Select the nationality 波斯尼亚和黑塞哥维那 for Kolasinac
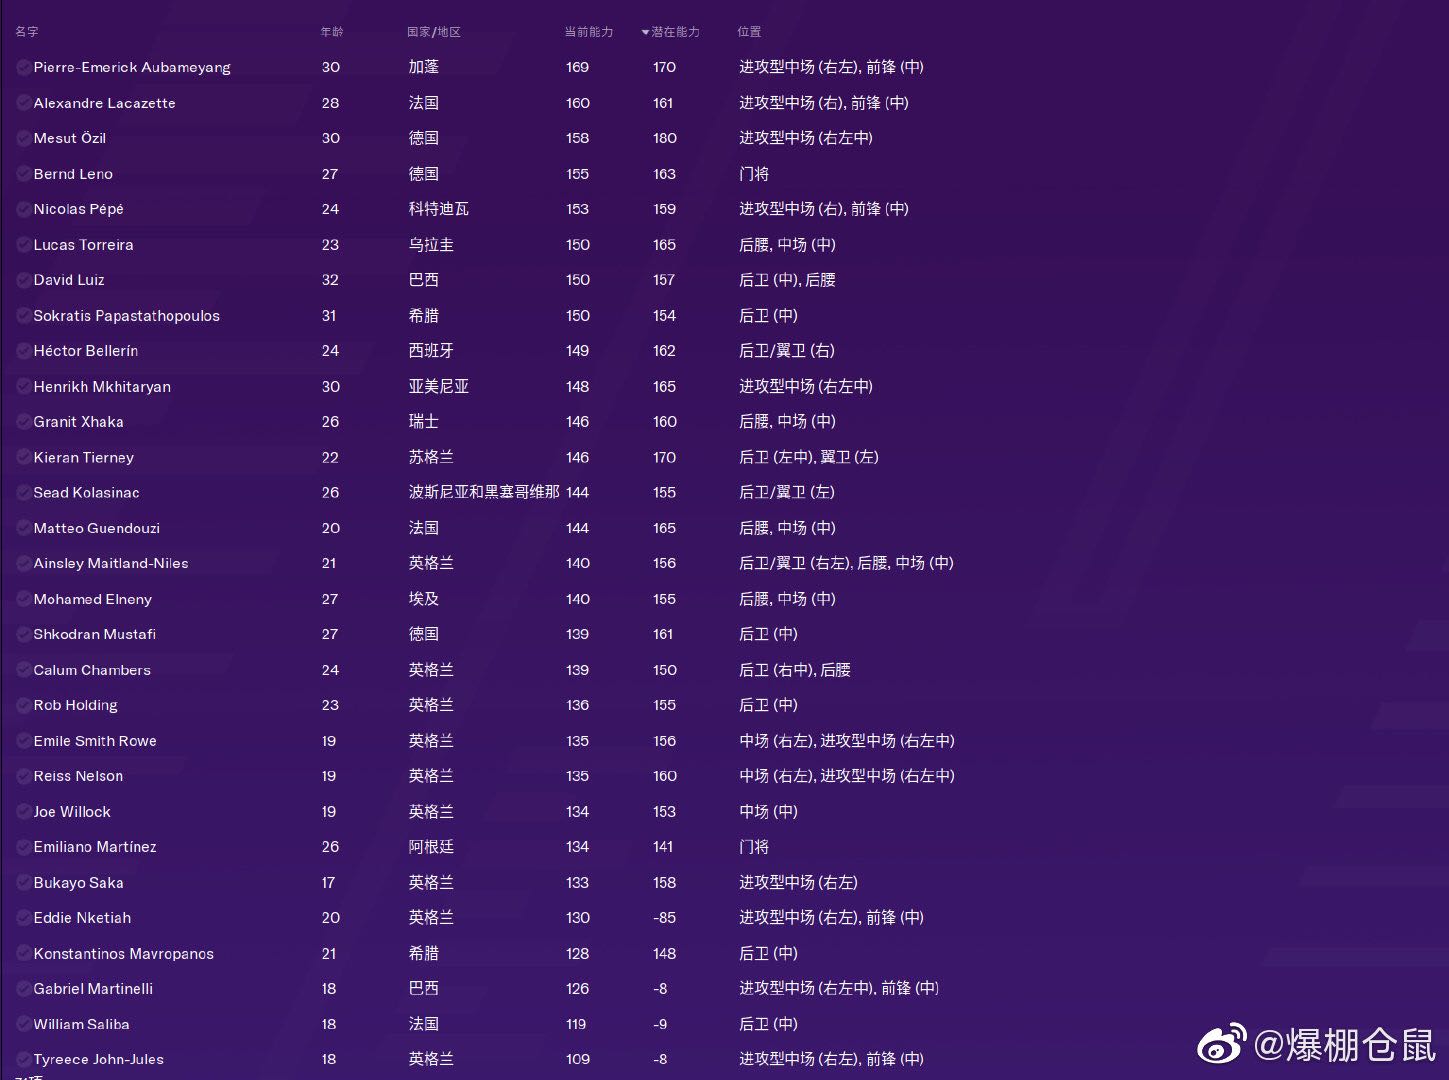This screenshot has width=1449, height=1080. pyautogui.click(x=484, y=493)
